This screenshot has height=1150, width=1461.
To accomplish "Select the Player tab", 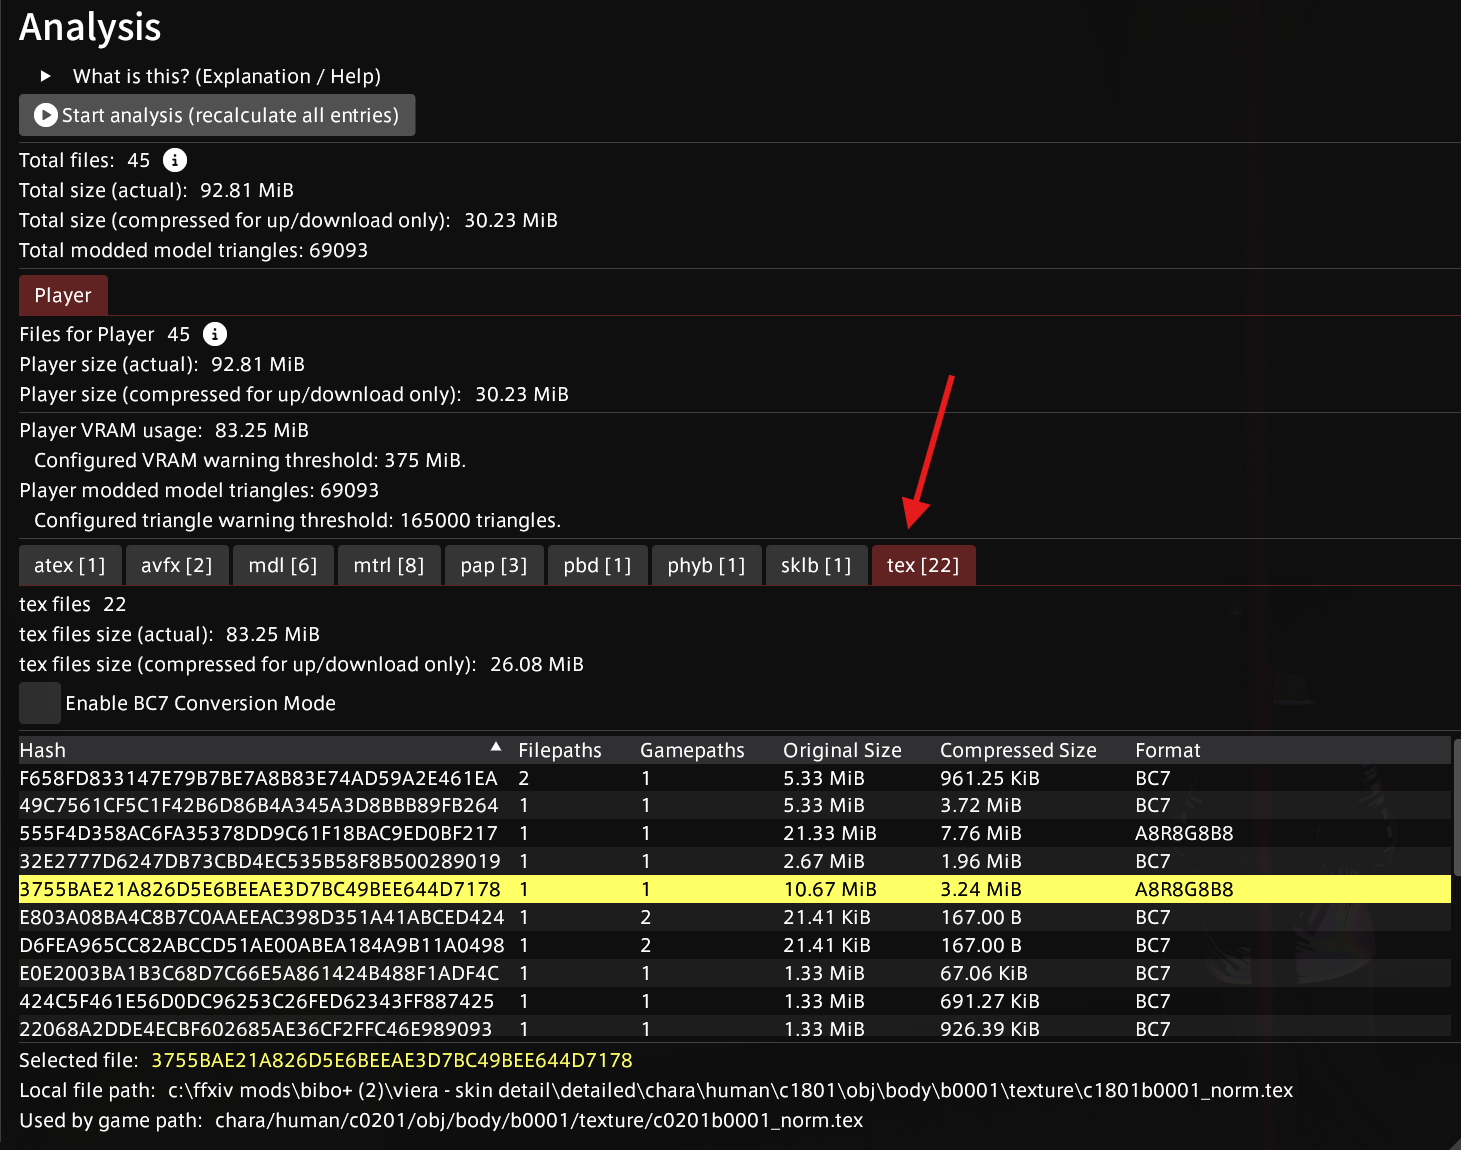I will pyautogui.click(x=63, y=295).
